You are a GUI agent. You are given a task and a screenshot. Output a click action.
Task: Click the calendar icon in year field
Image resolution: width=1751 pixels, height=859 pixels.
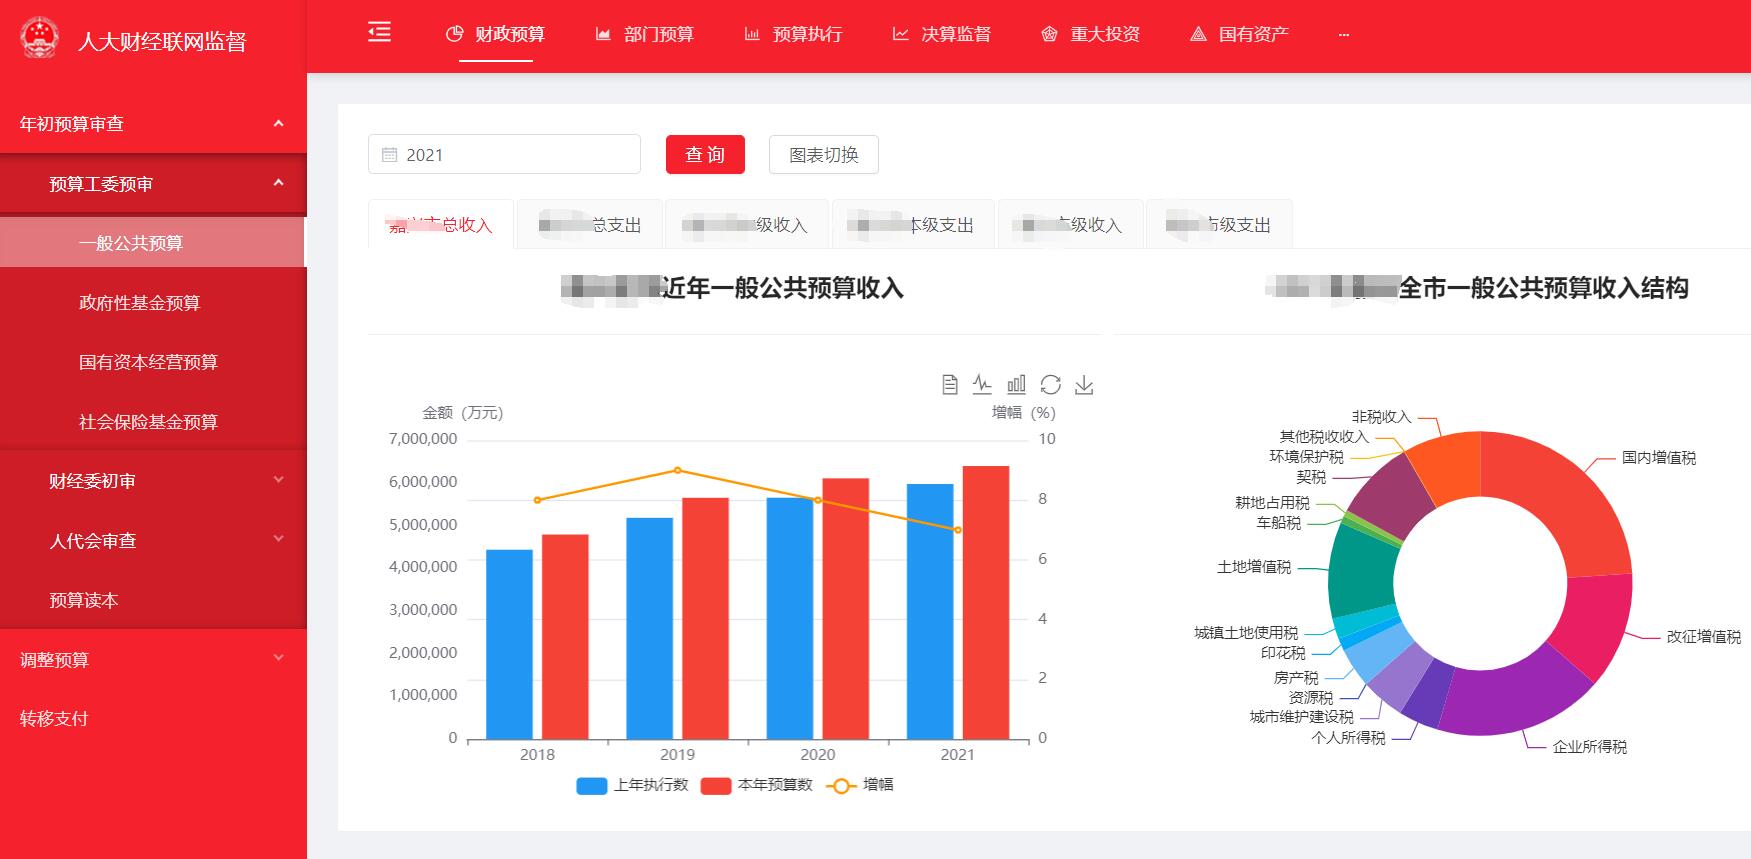(389, 155)
